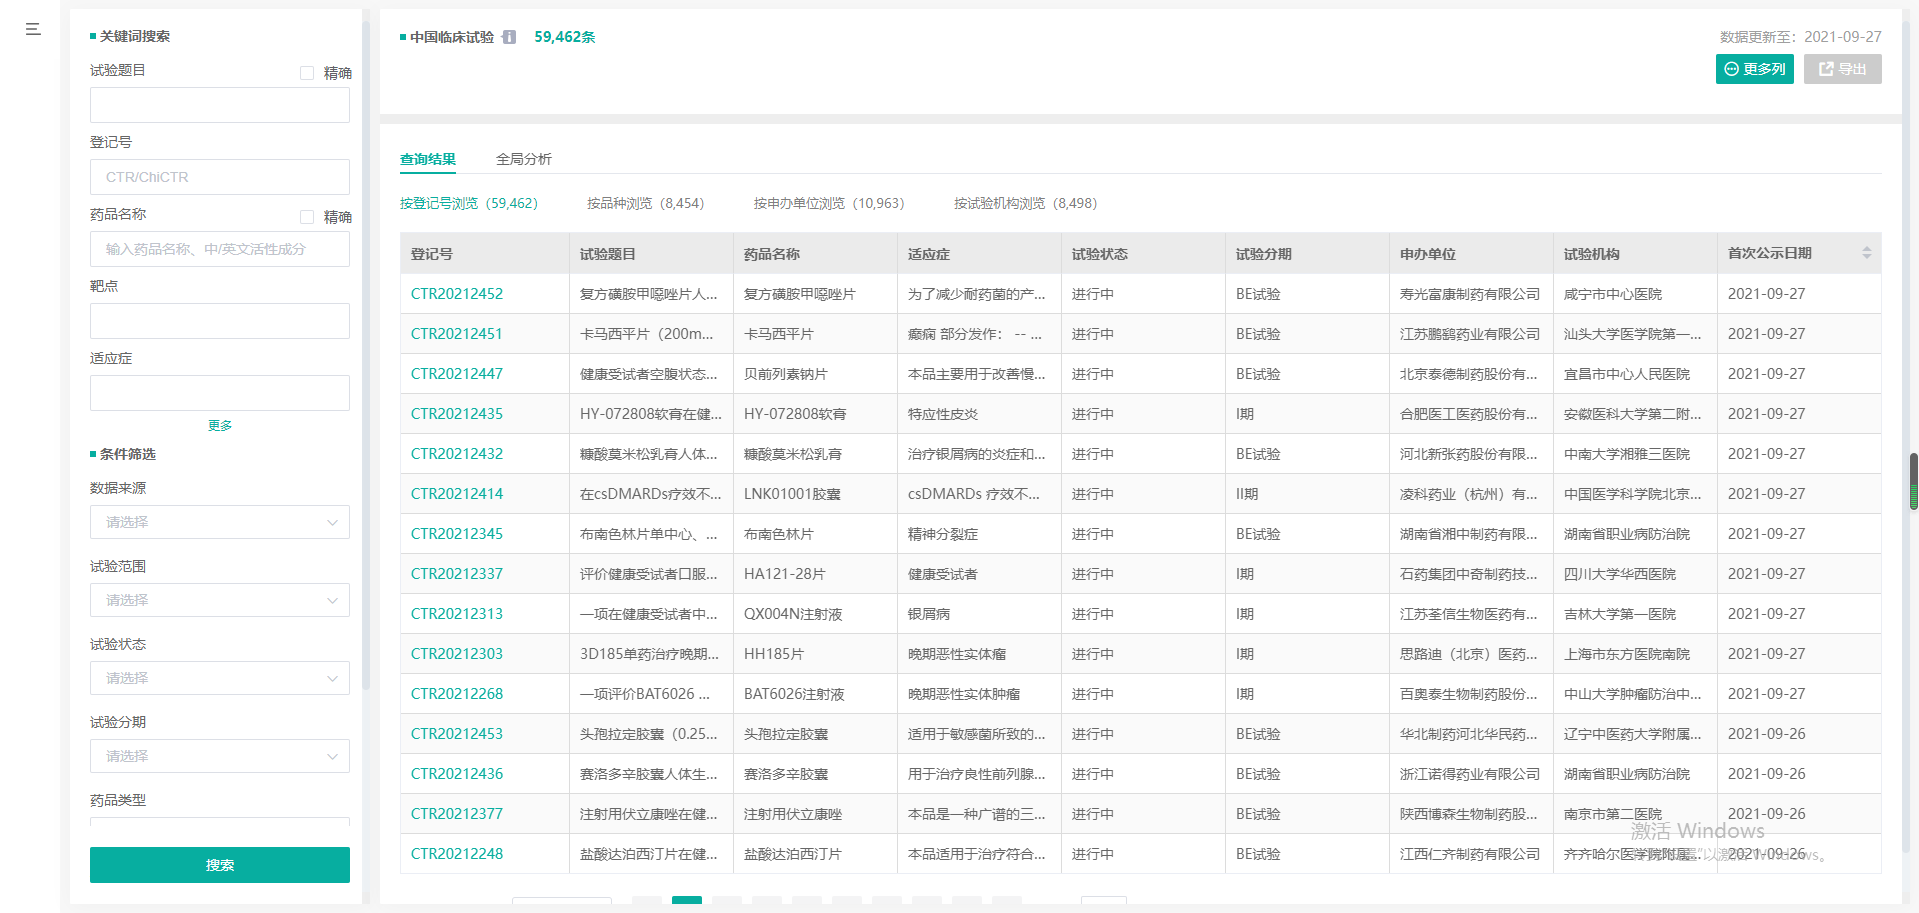The image size is (1919, 913).
Task: Open the 数据来源 dropdown
Action: pos(220,522)
